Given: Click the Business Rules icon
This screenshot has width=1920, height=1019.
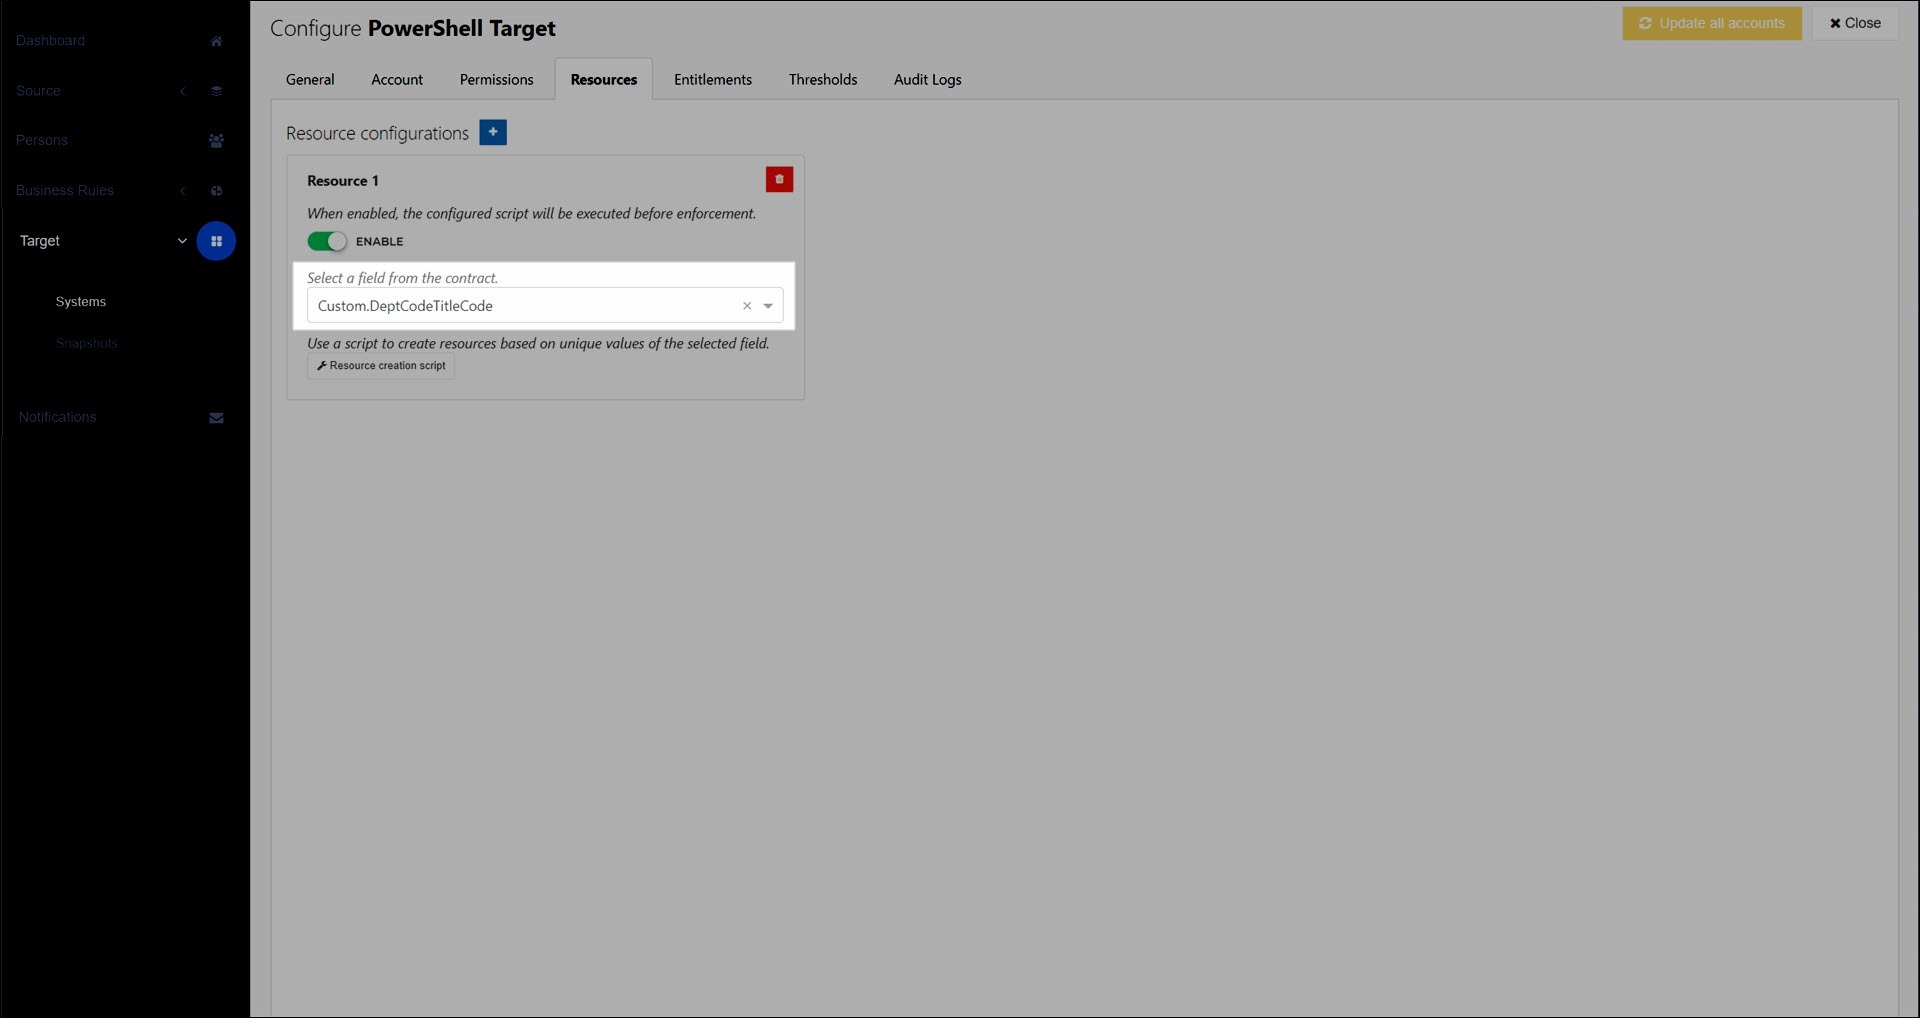Looking at the screenshot, I should click(x=216, y=191).
